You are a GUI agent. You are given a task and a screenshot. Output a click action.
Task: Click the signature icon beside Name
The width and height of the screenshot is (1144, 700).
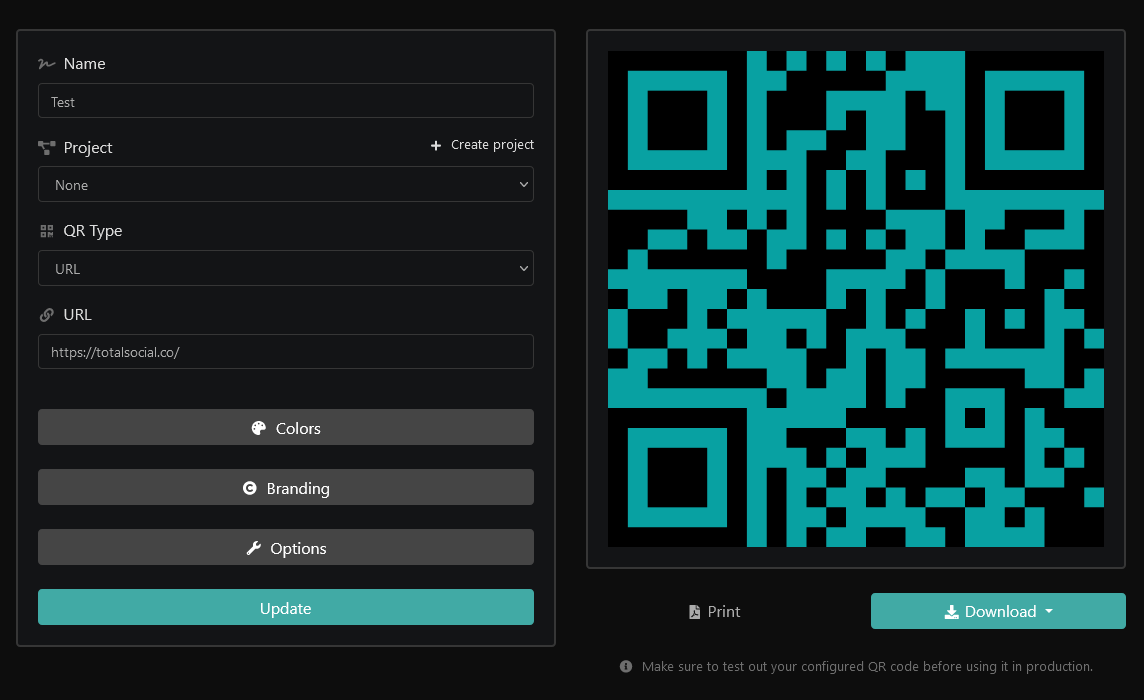46,64
